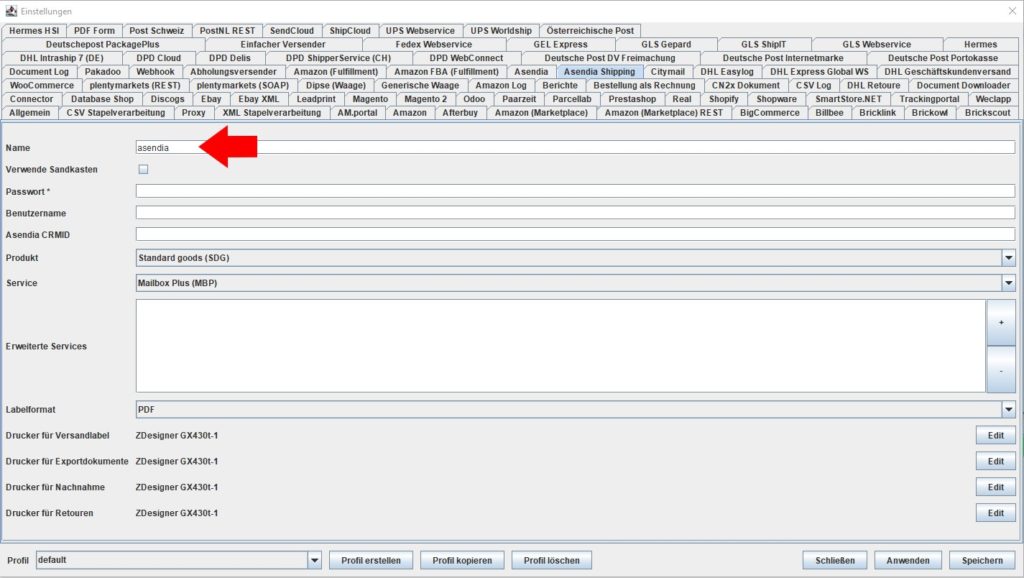Switch to UPS Webservice tab
Image resolution: width=1024 pixels, height=578 pixels.
tap(420, 31)
